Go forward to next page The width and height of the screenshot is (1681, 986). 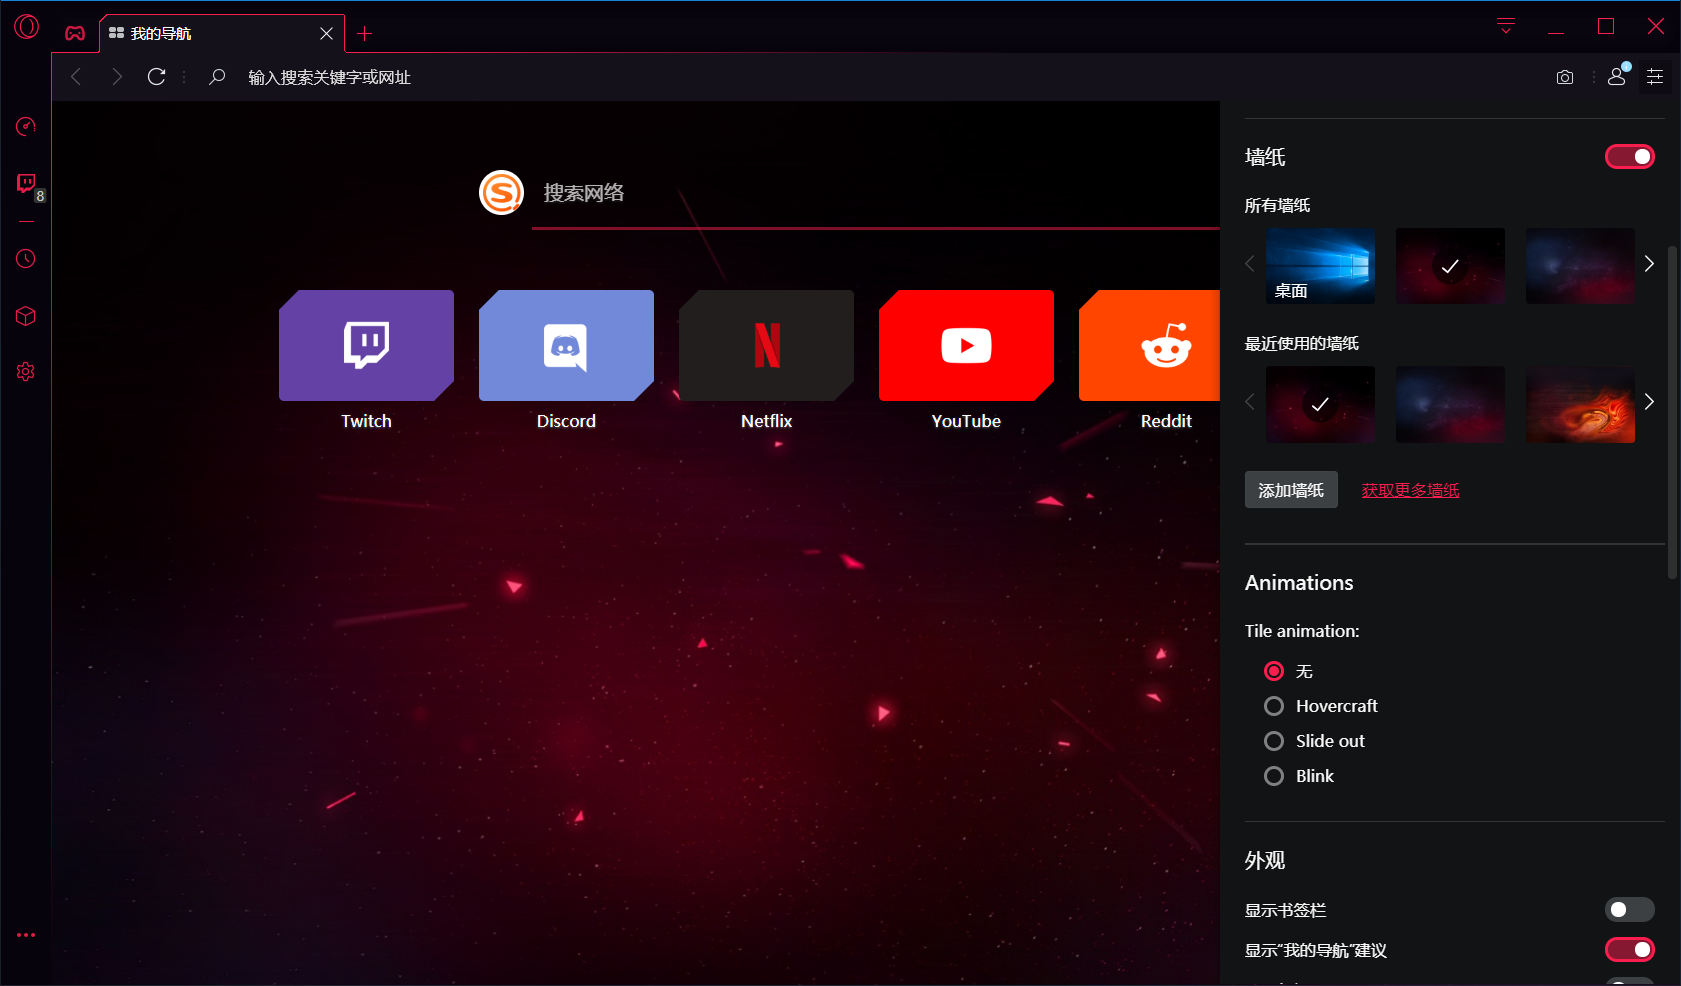[117, 77]
